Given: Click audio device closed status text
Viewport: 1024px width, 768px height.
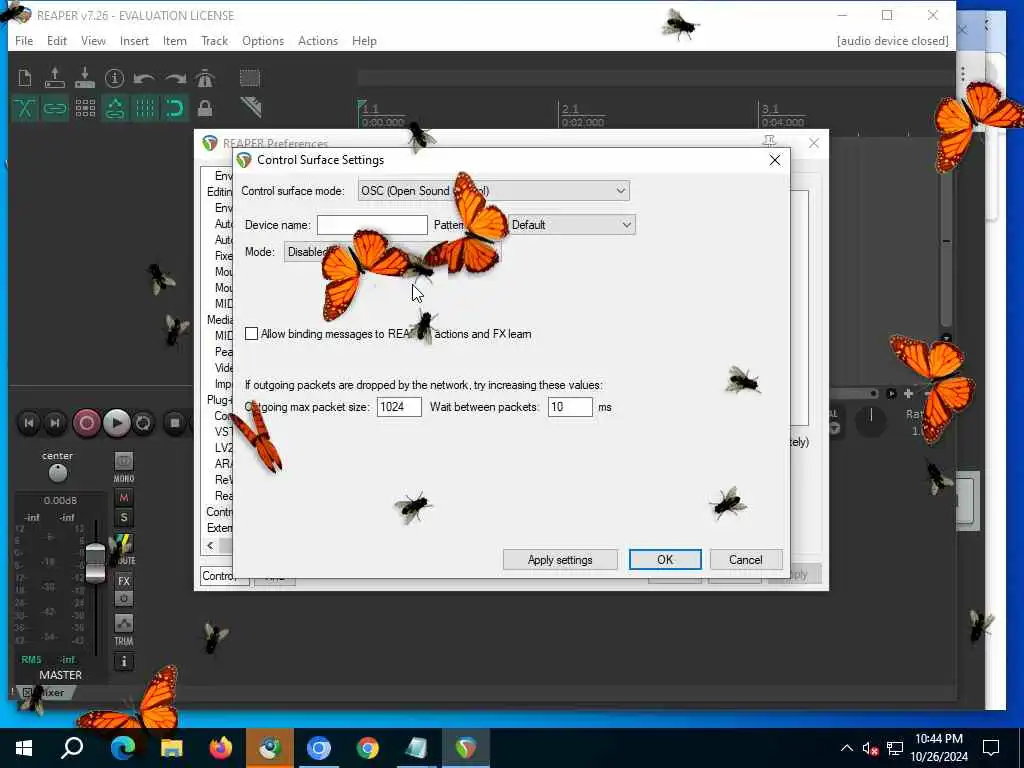Looking at the screenshot, I should 892,40.
